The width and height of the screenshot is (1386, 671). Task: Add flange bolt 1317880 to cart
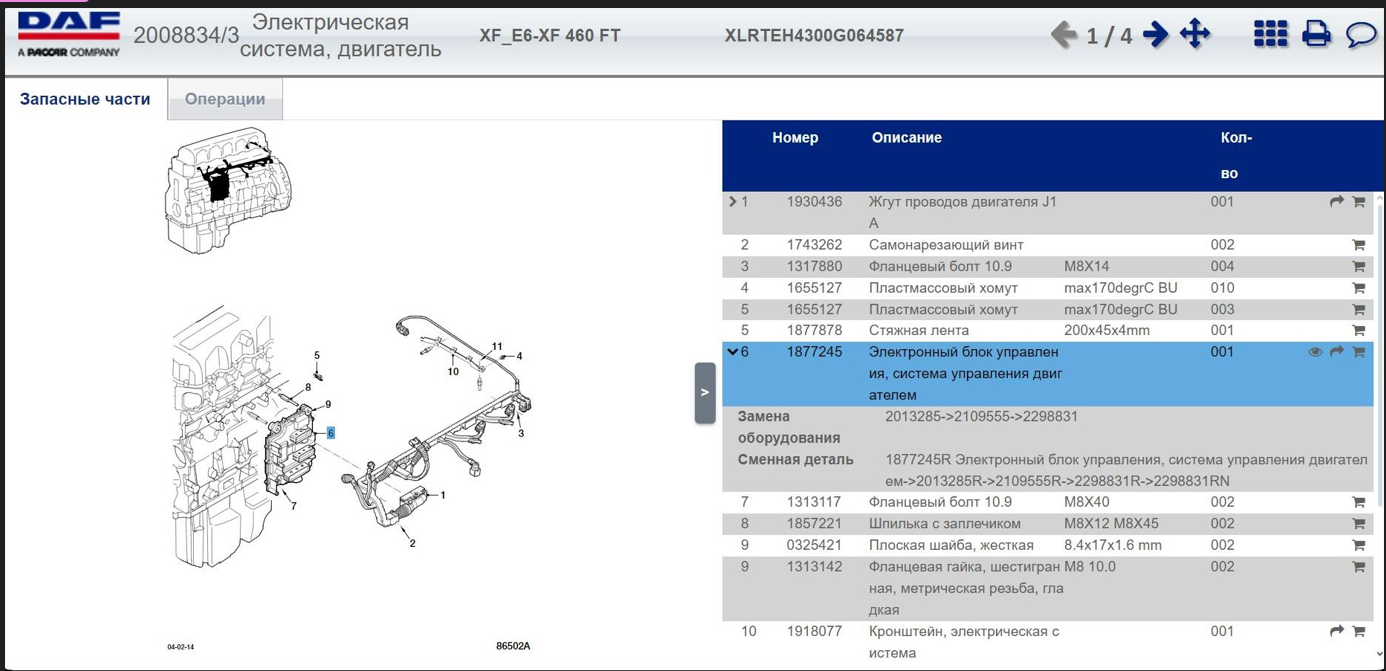click(1358, 267)
